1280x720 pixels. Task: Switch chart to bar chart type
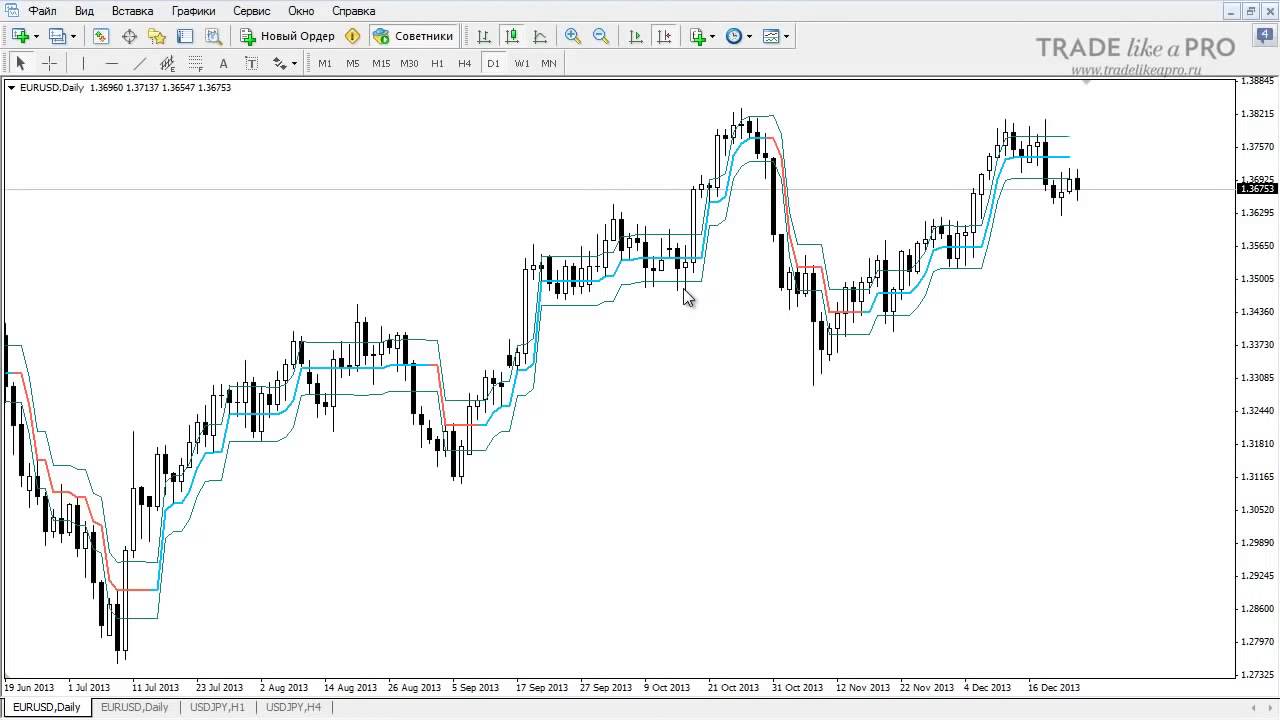484,36
